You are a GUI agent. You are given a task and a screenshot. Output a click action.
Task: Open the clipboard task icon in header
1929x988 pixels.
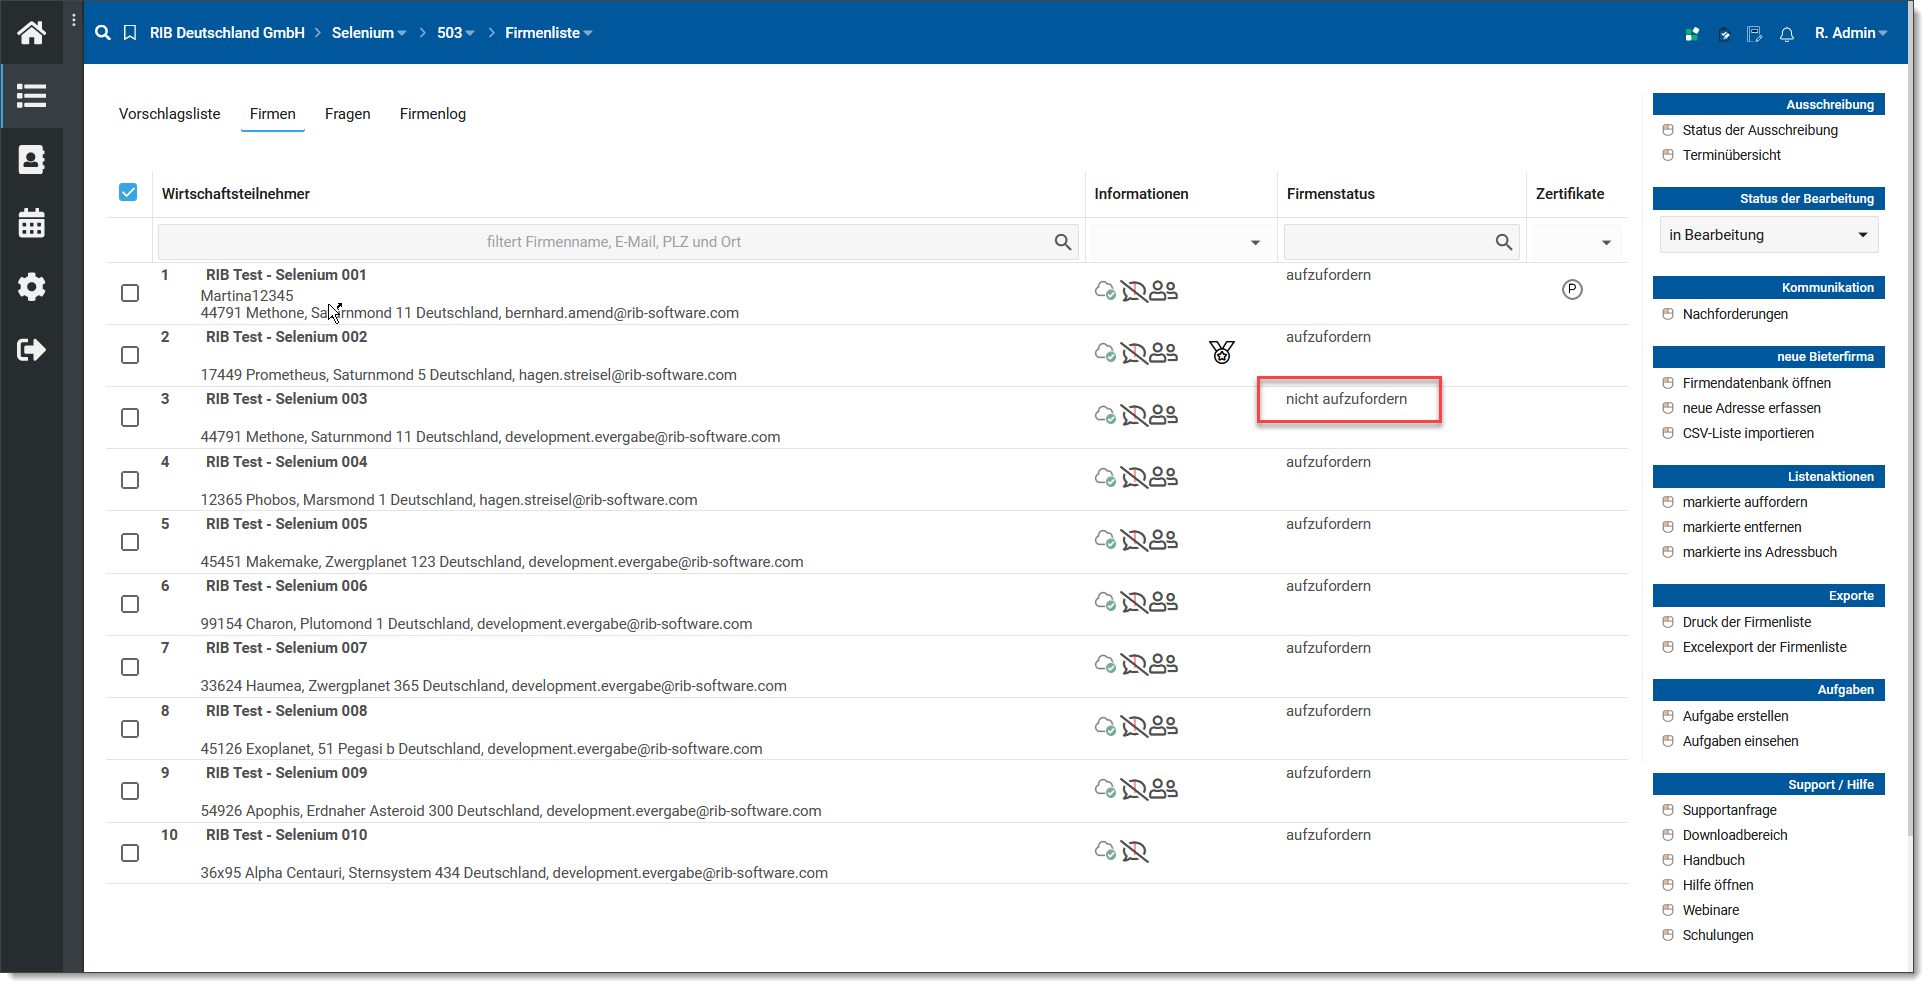[x=1724, y=34]
